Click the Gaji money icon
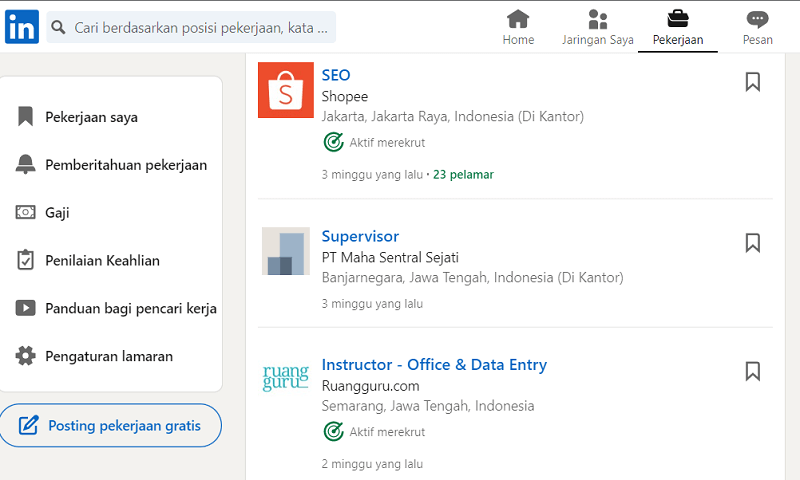 click(26, 212)
